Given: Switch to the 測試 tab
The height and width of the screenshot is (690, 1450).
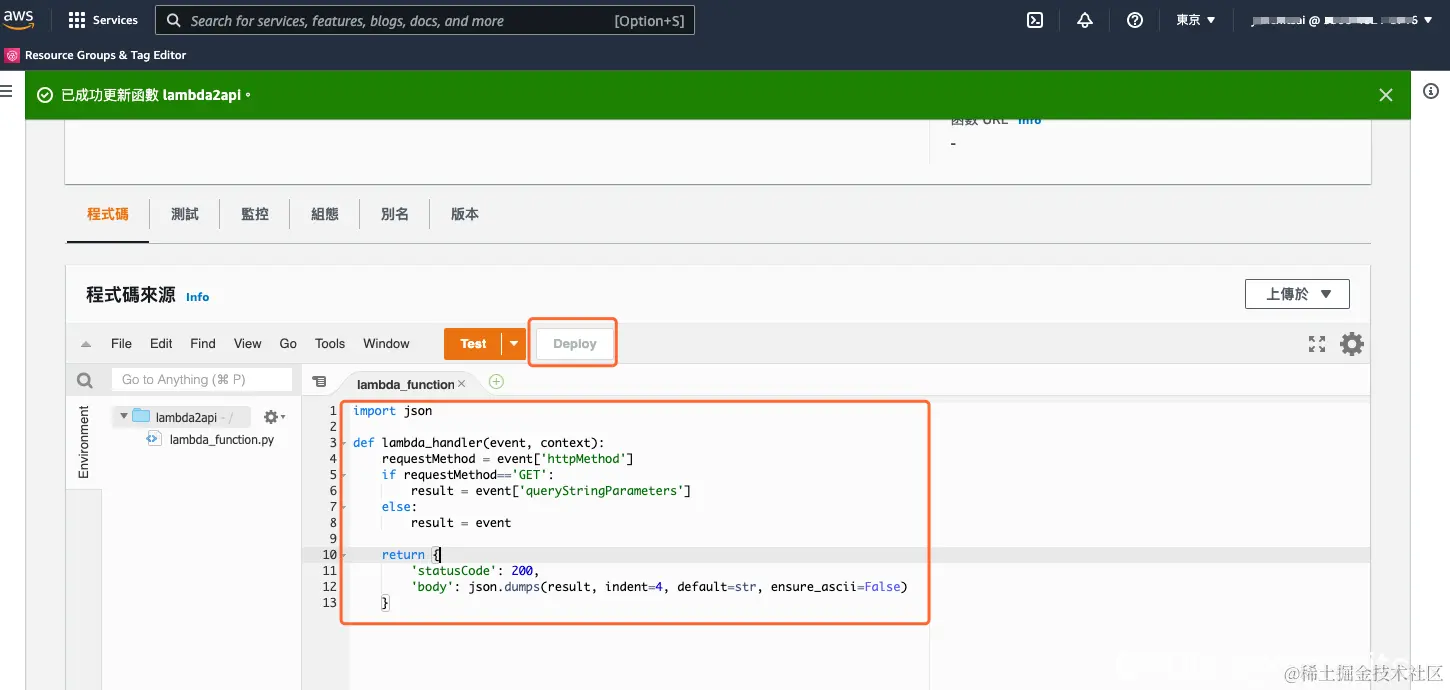Looking at the screenshot, I should [x=185, y=214].
